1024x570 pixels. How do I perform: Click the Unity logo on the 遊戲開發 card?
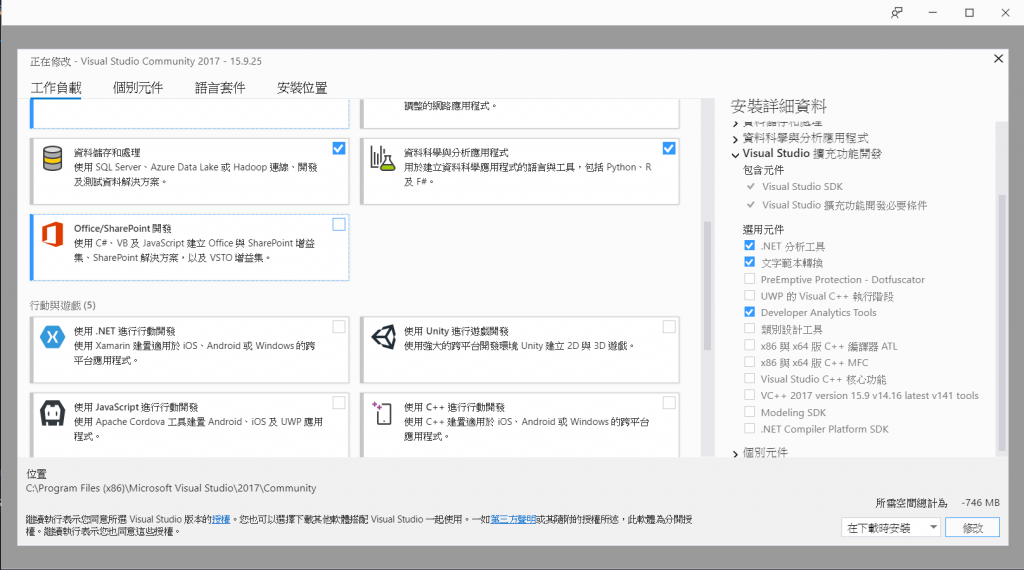coord(384,337)
